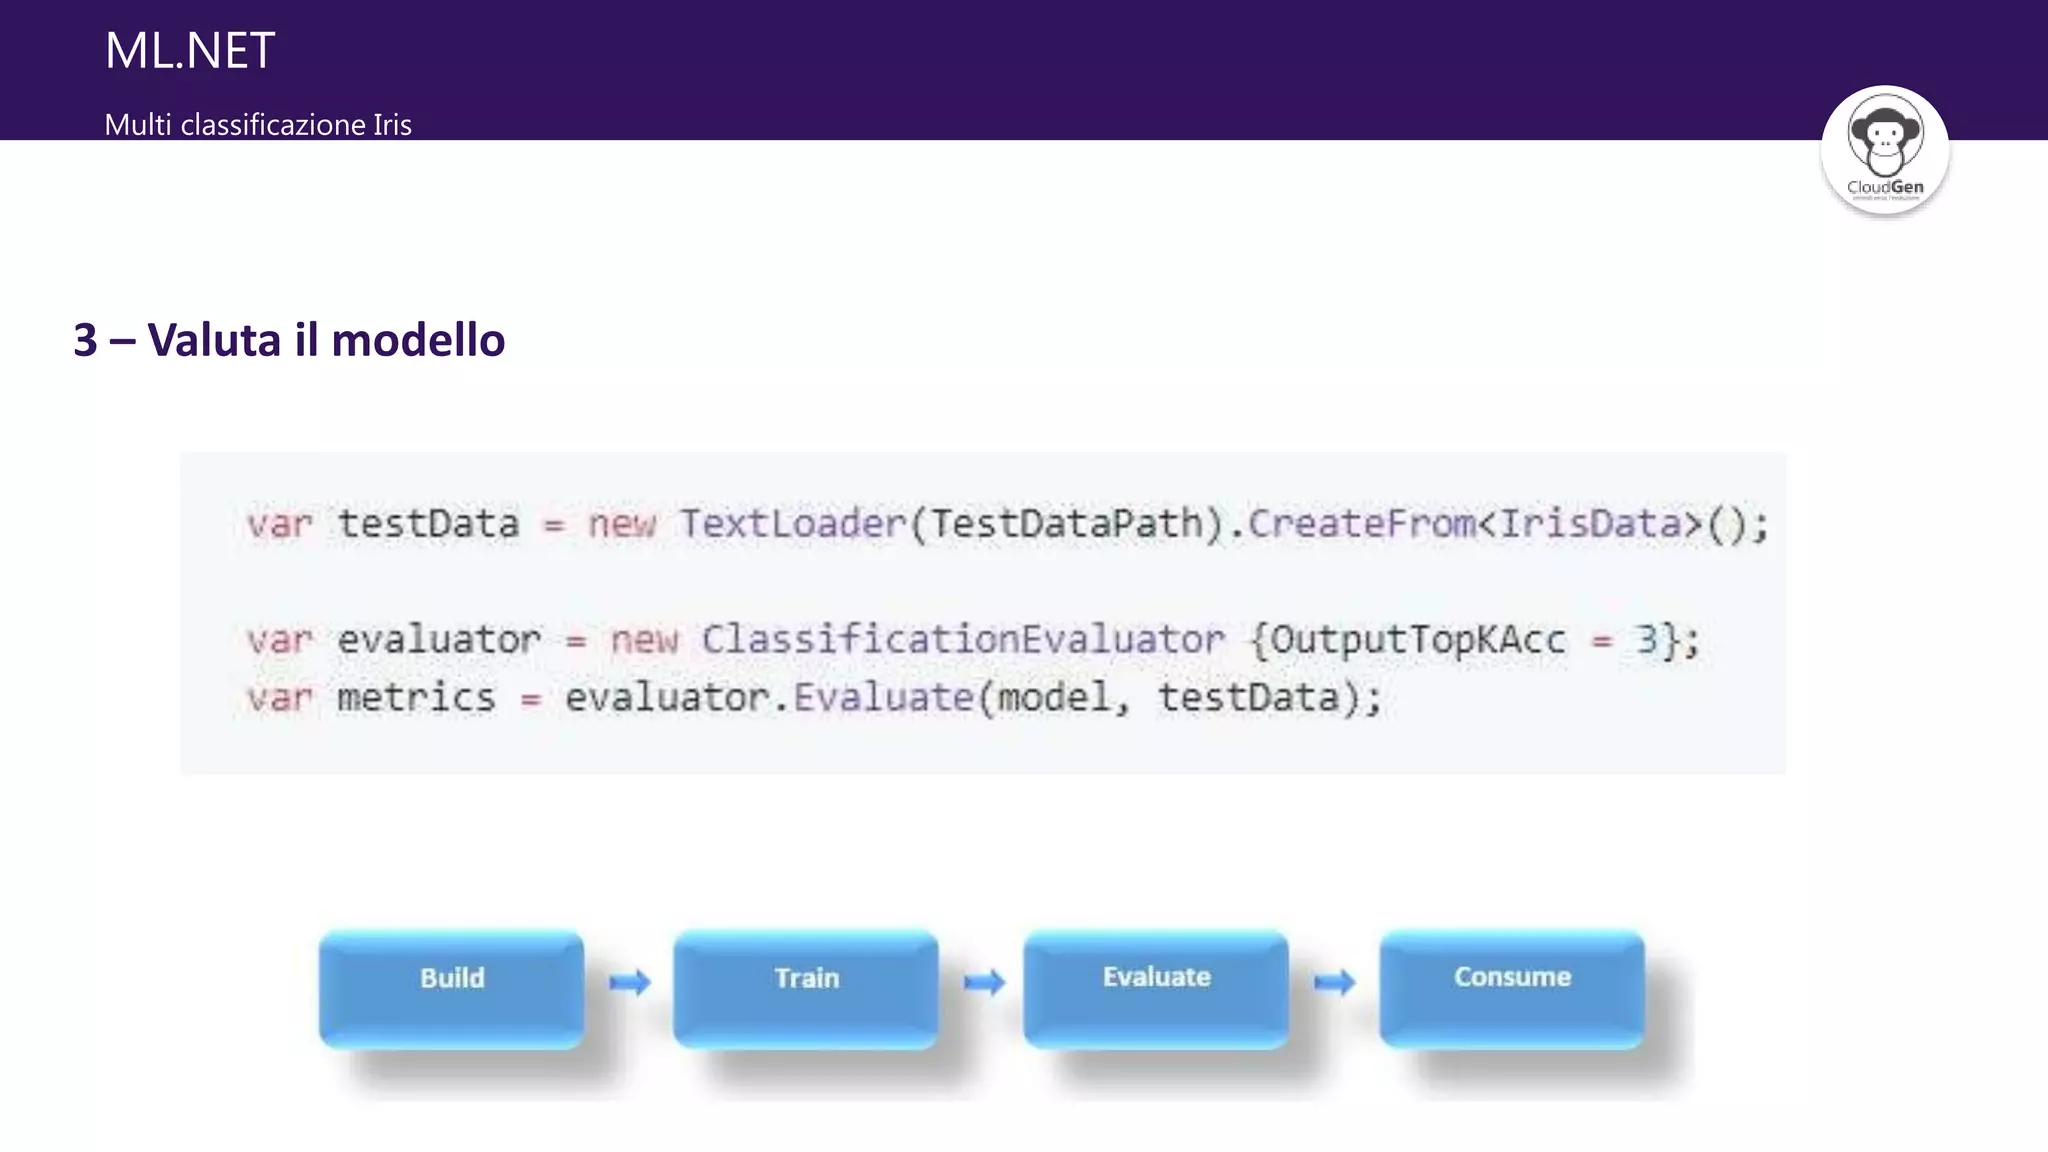Click the subtitle Multi classificazione Iris
The image size is (2048, 1152).
[258, 125]
